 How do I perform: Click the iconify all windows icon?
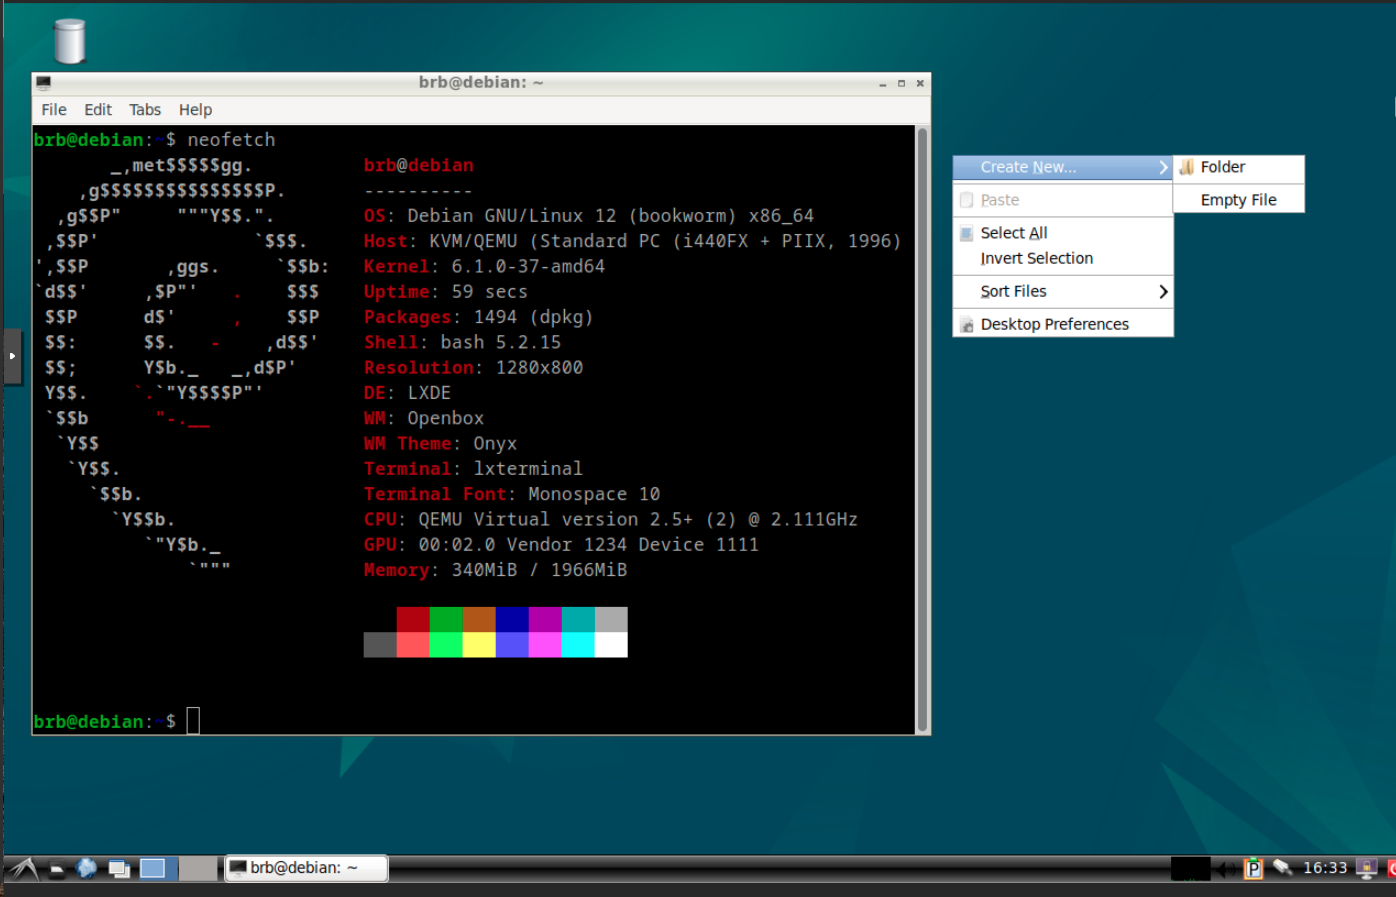point(119,869)
